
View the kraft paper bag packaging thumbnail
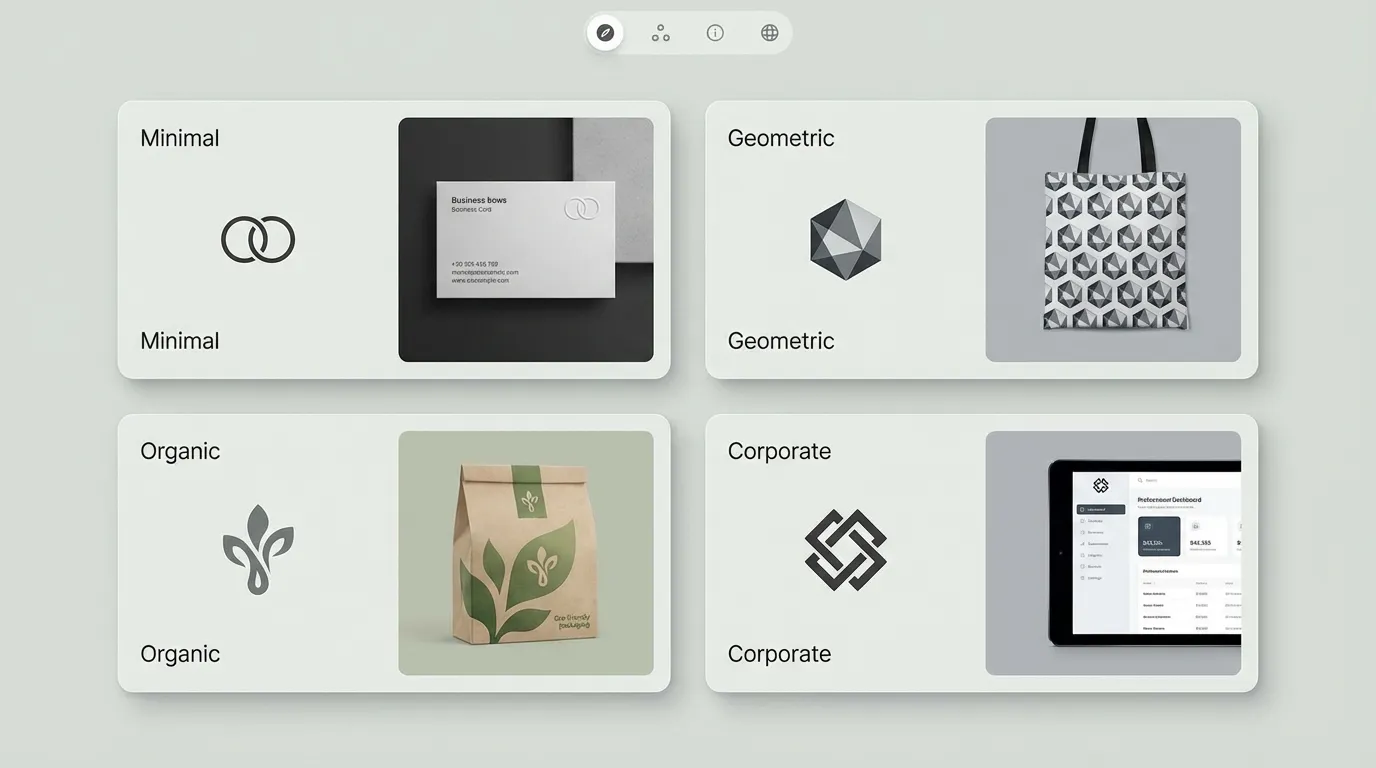point(525,553)
